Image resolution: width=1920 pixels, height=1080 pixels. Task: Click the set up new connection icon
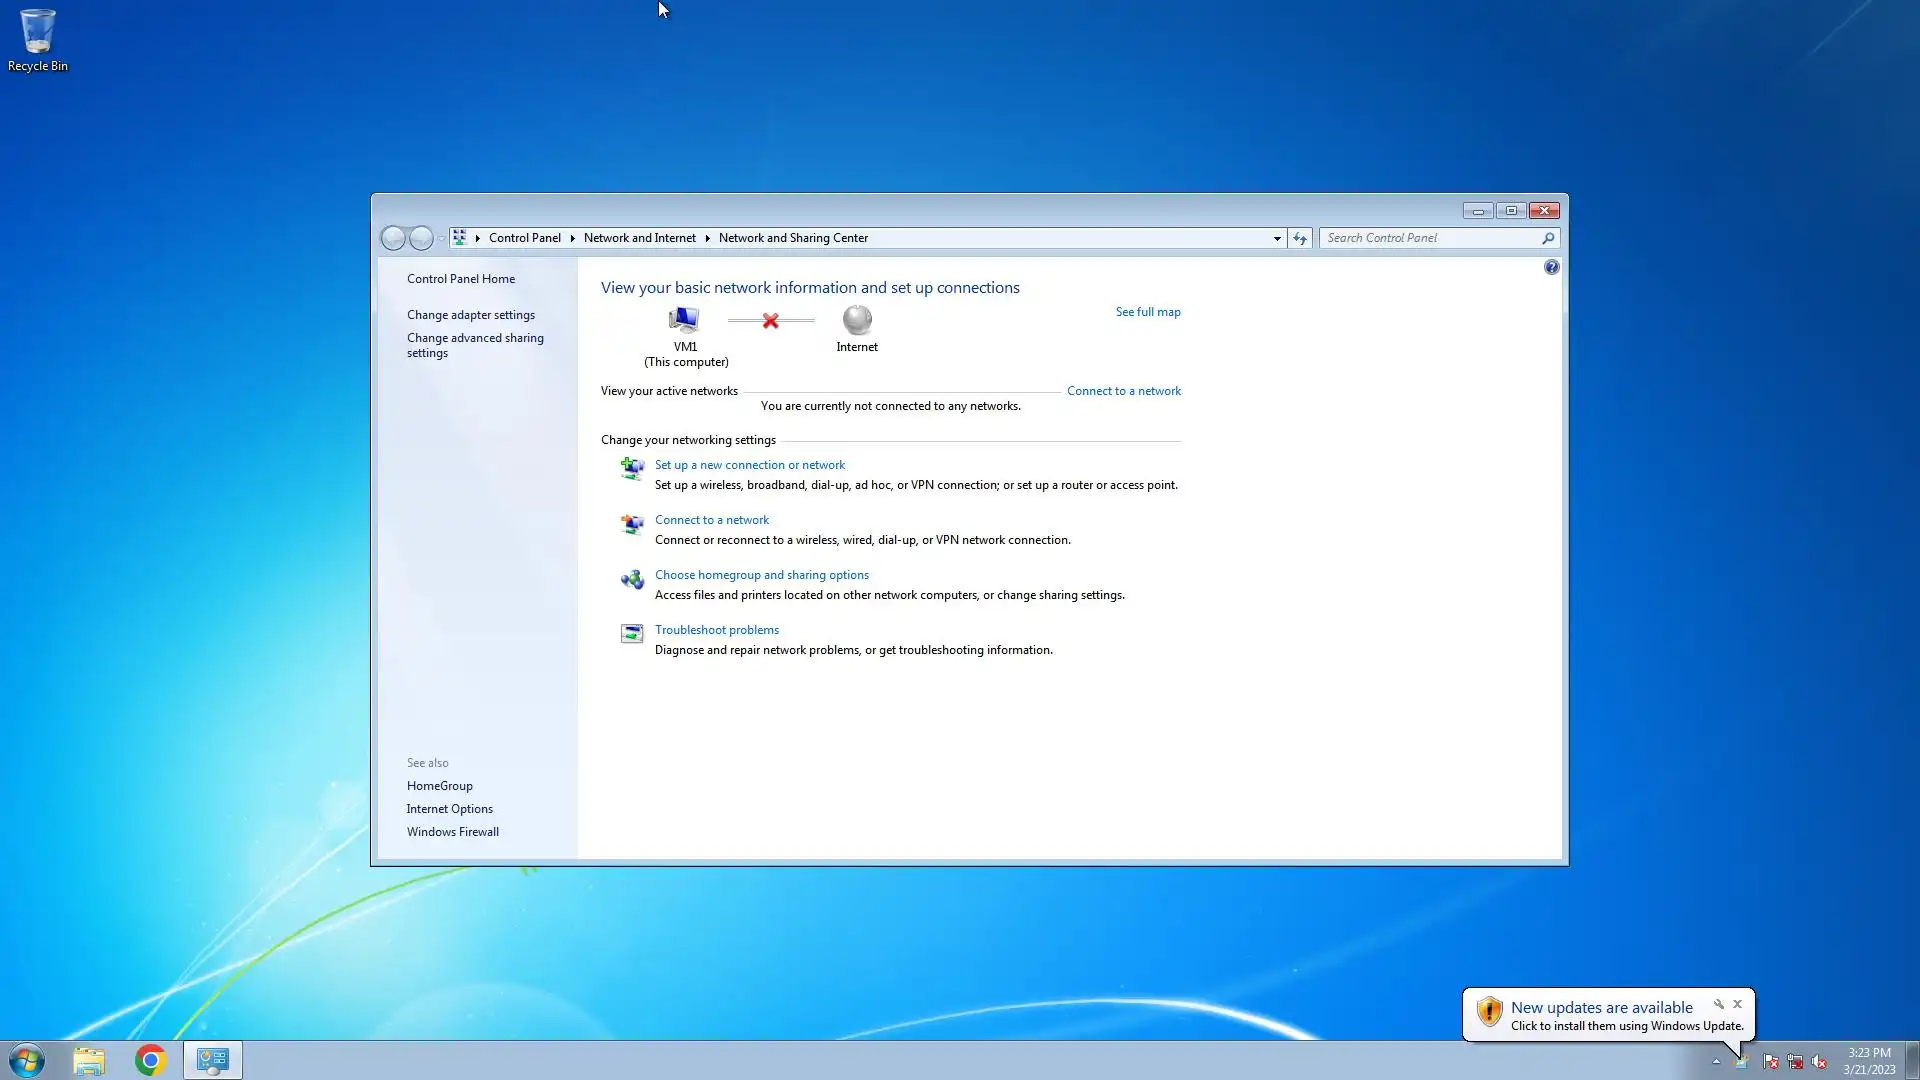tap(632, 468)
